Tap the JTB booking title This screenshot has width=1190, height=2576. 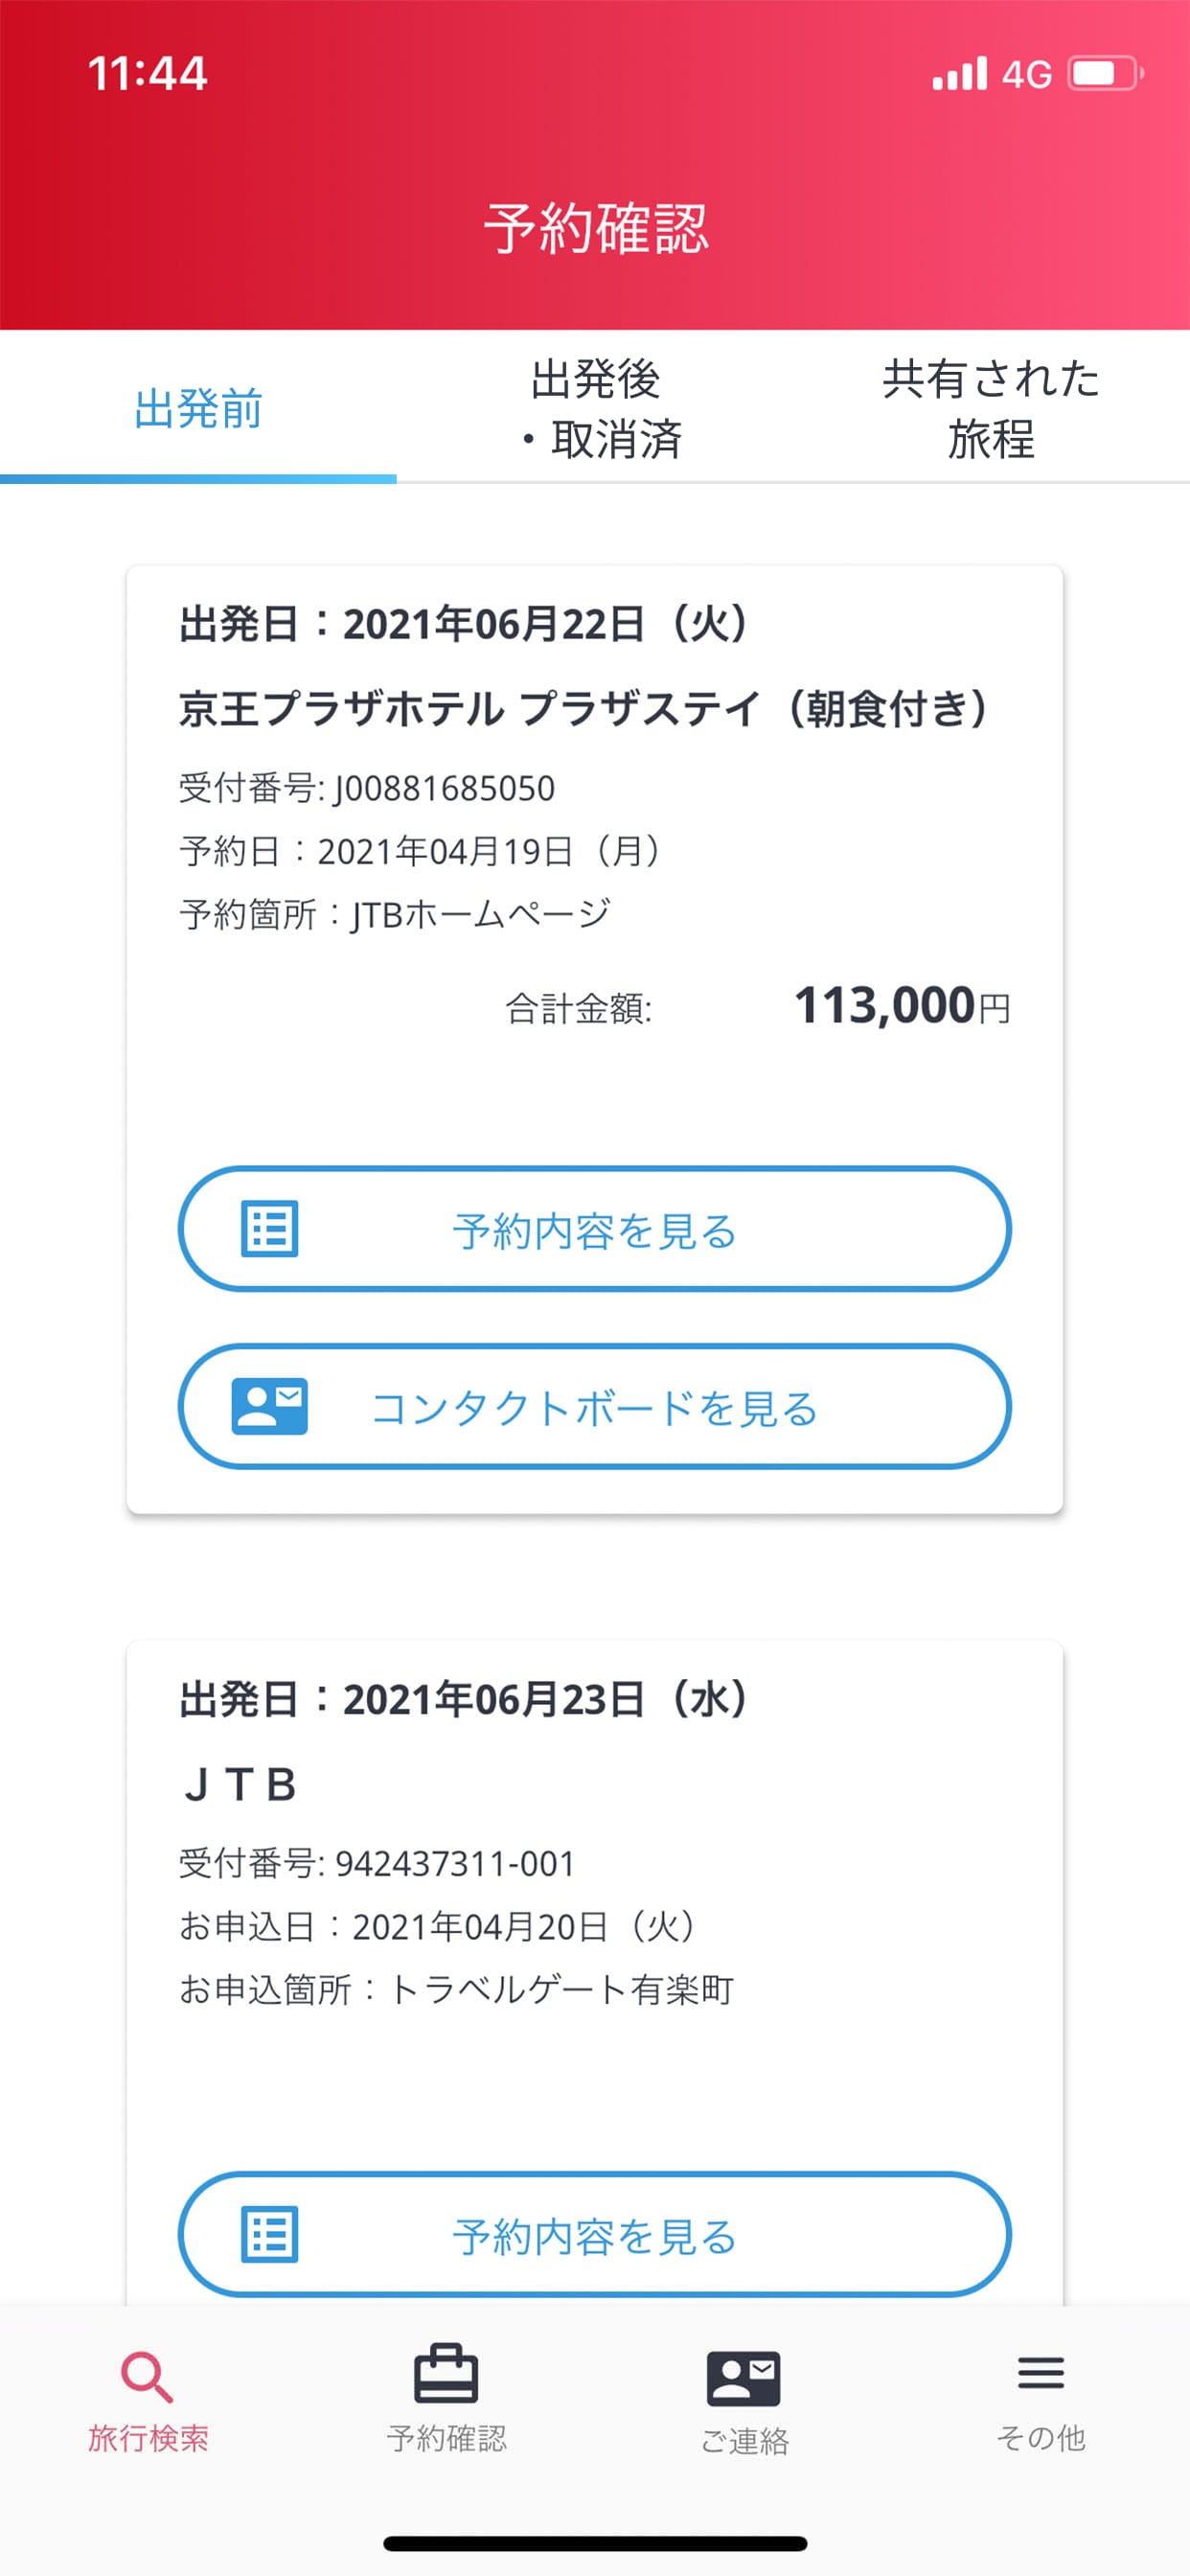point(240,1785)
